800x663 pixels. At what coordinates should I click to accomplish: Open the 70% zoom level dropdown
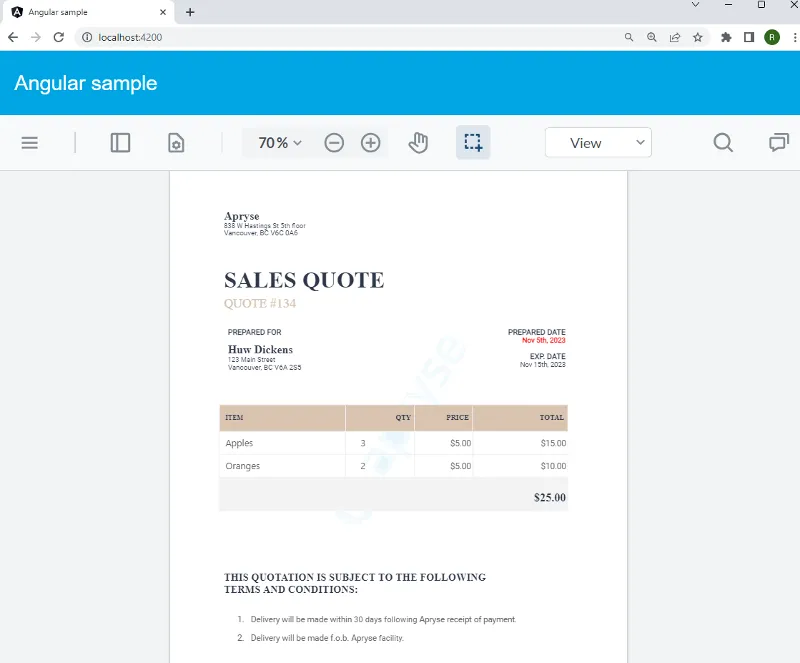point(280,143)
